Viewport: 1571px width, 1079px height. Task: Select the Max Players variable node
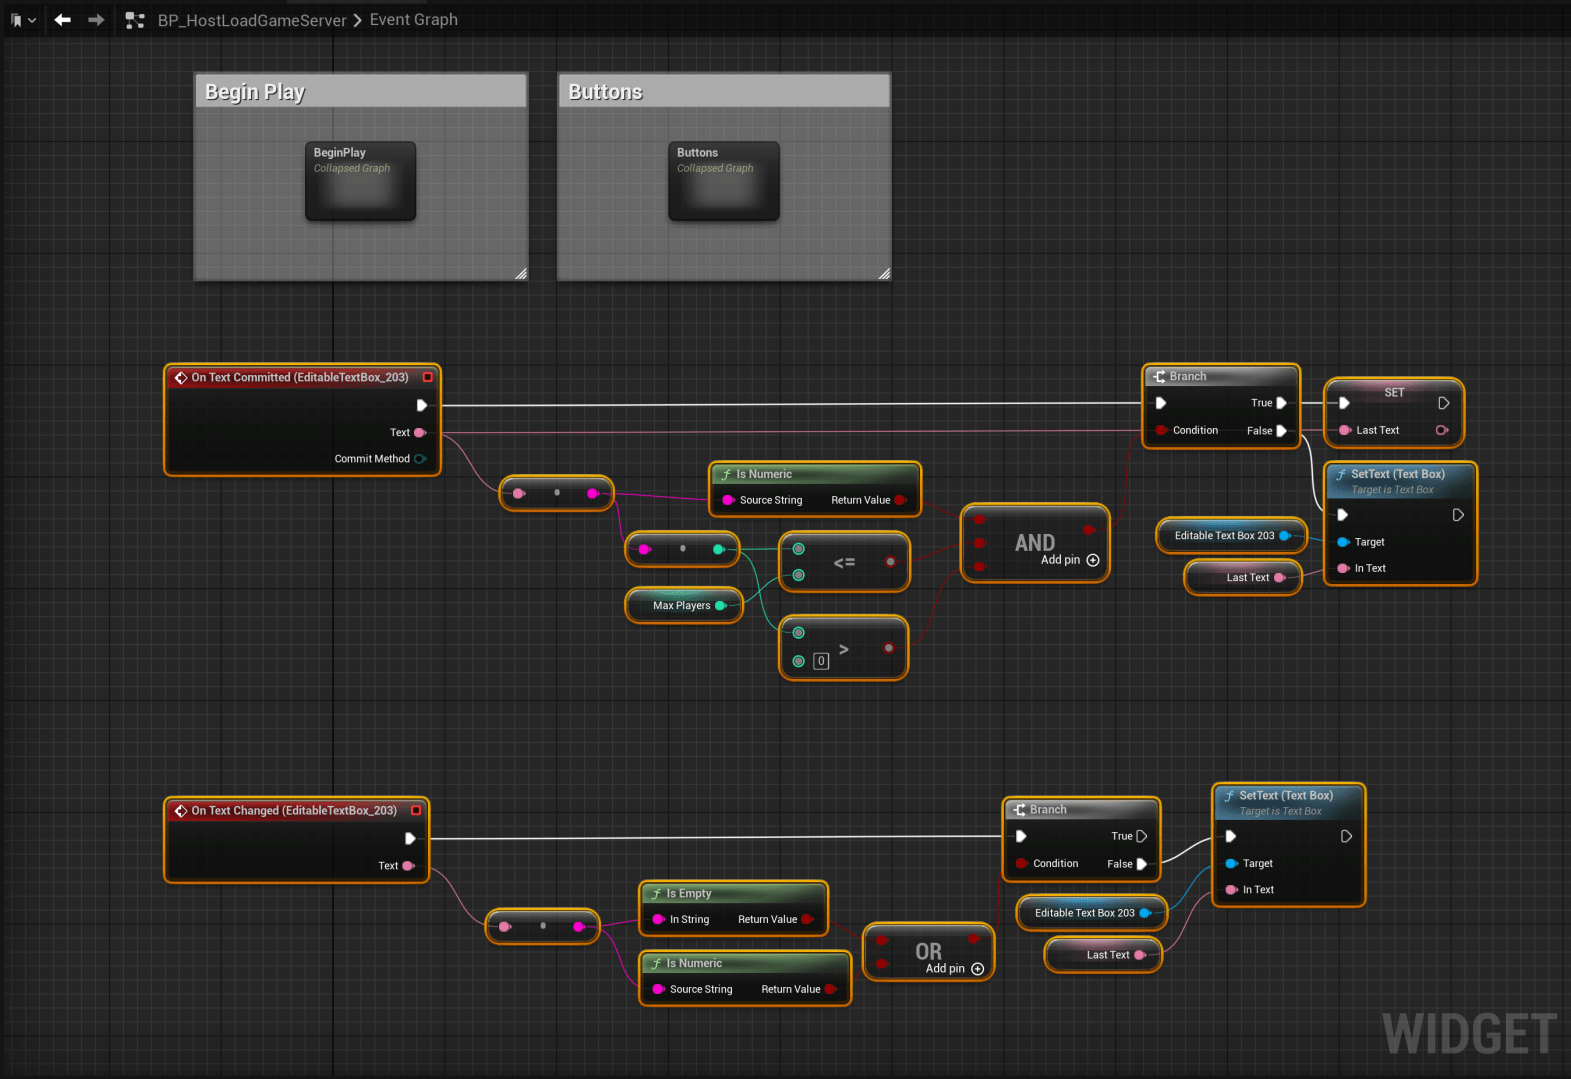coord(682,605)
